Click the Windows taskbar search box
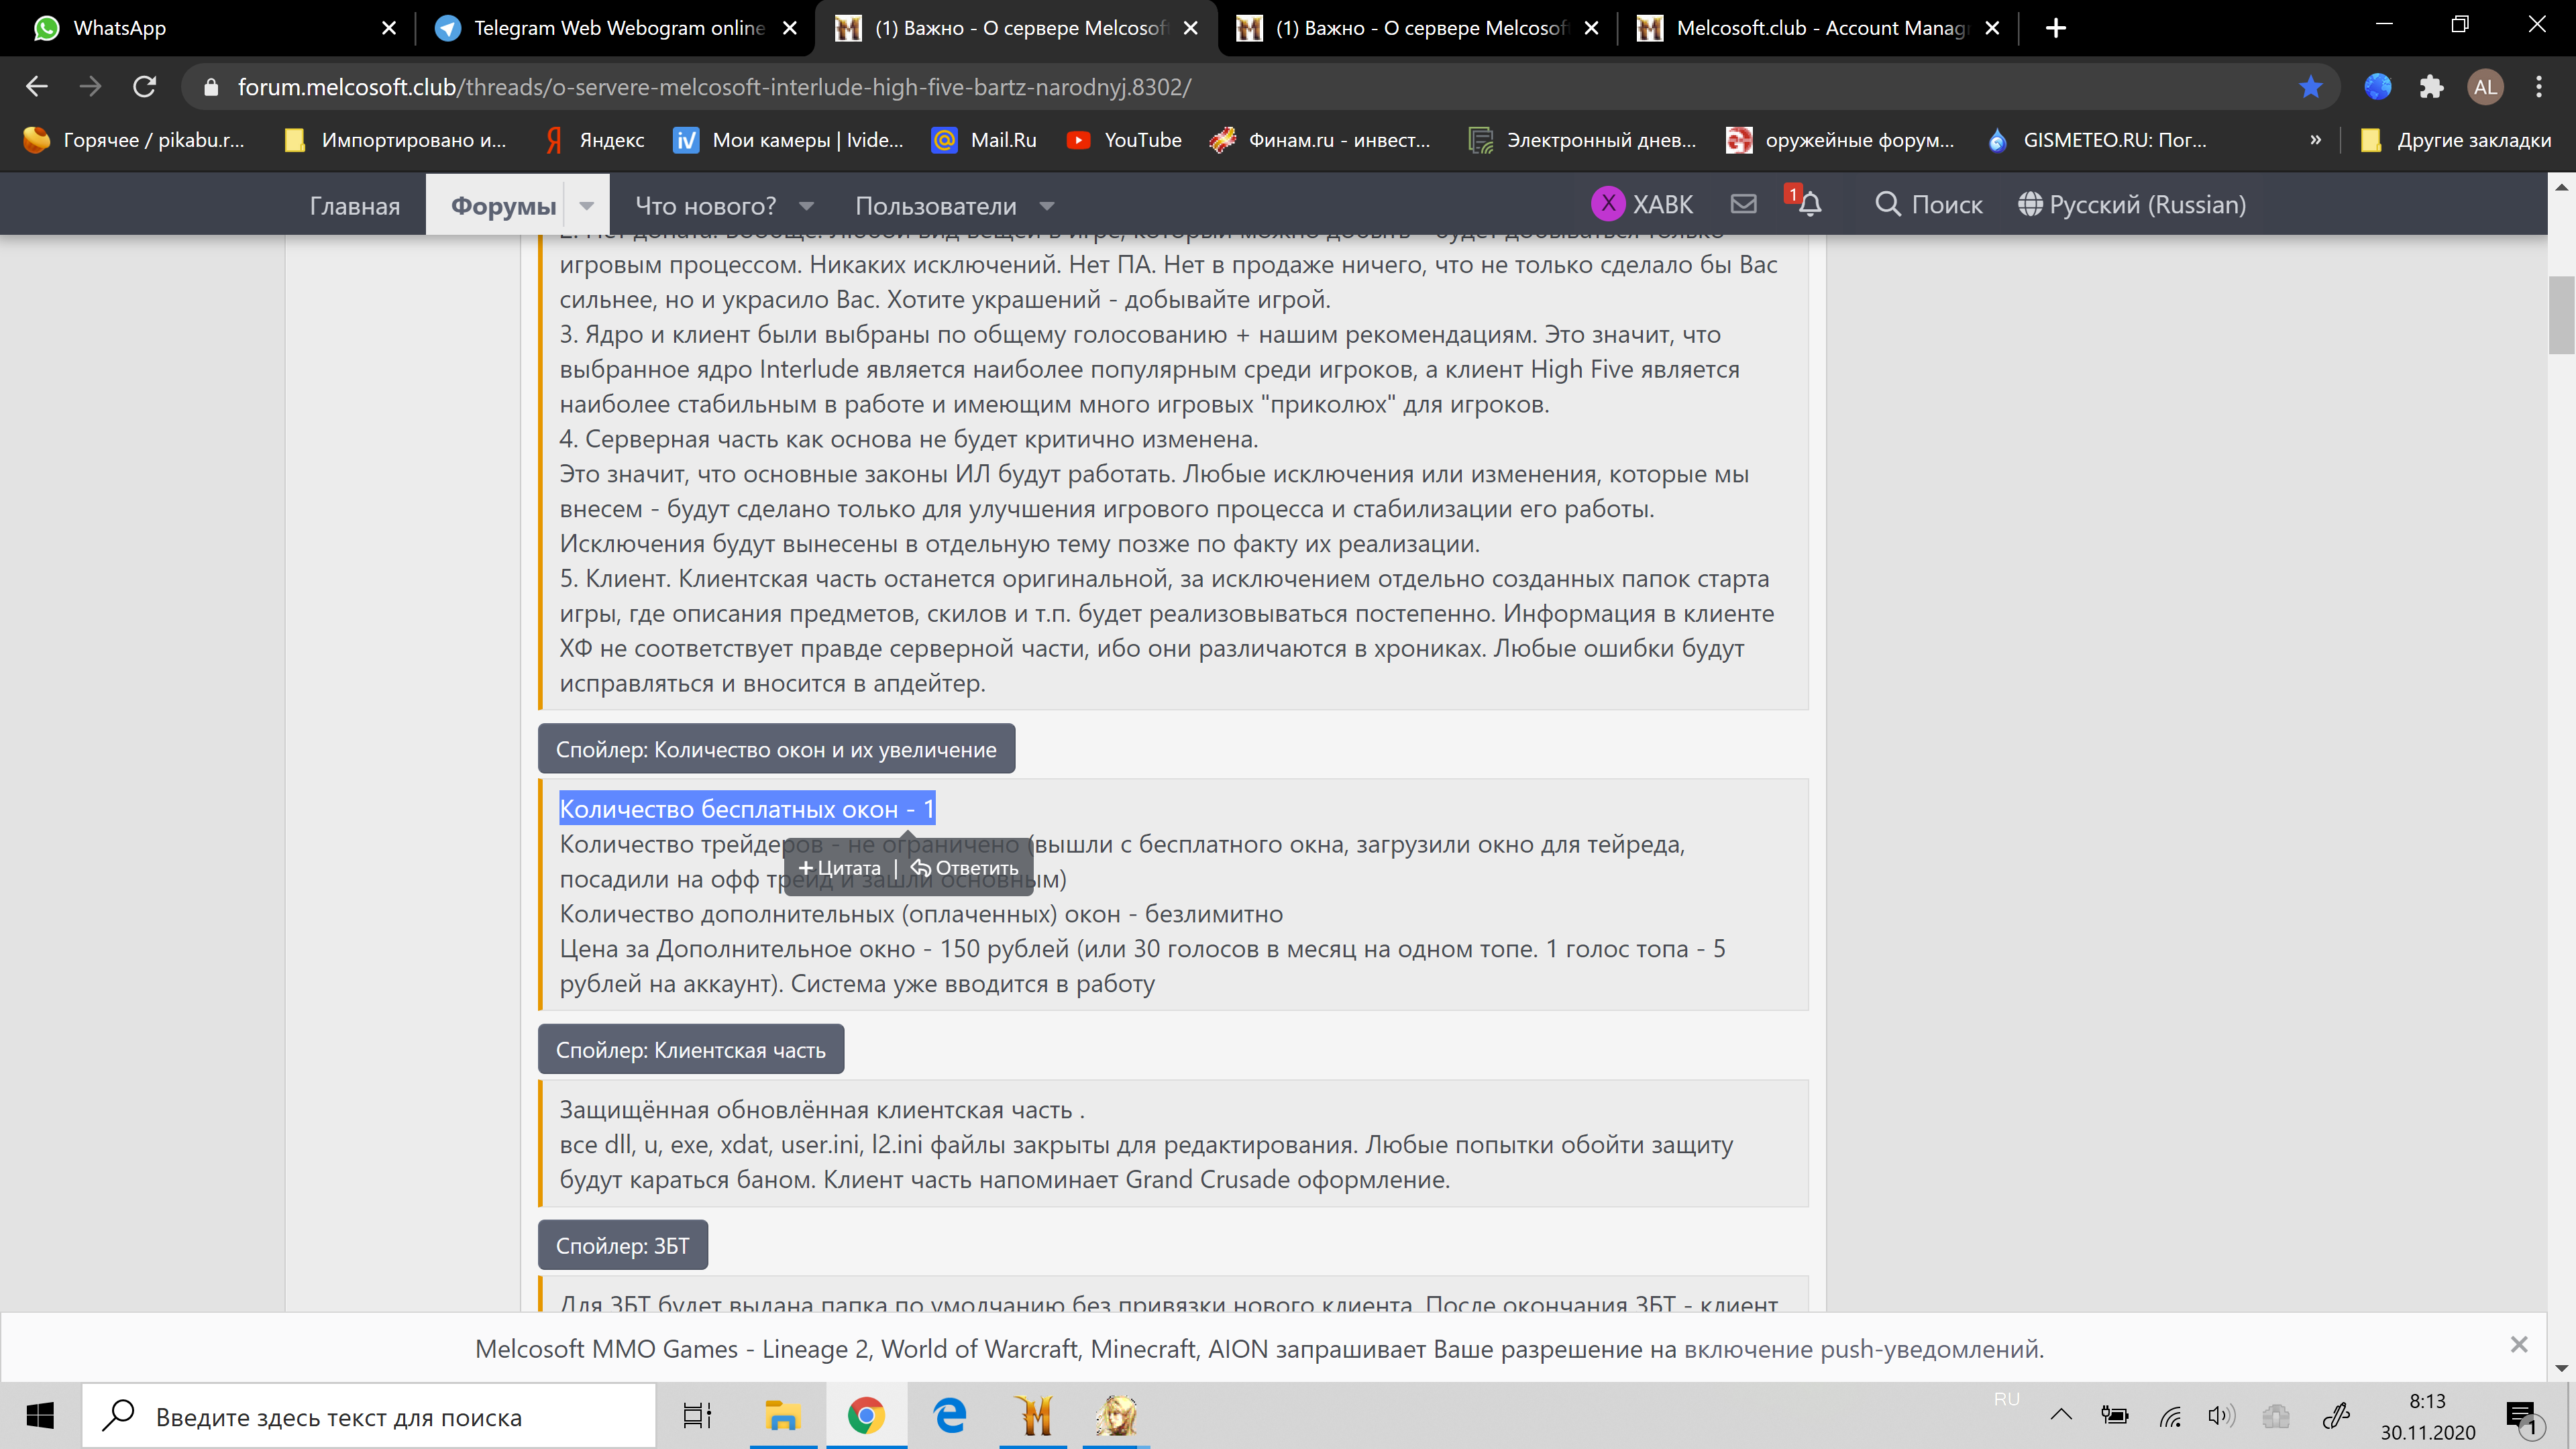 (370, 1416)
